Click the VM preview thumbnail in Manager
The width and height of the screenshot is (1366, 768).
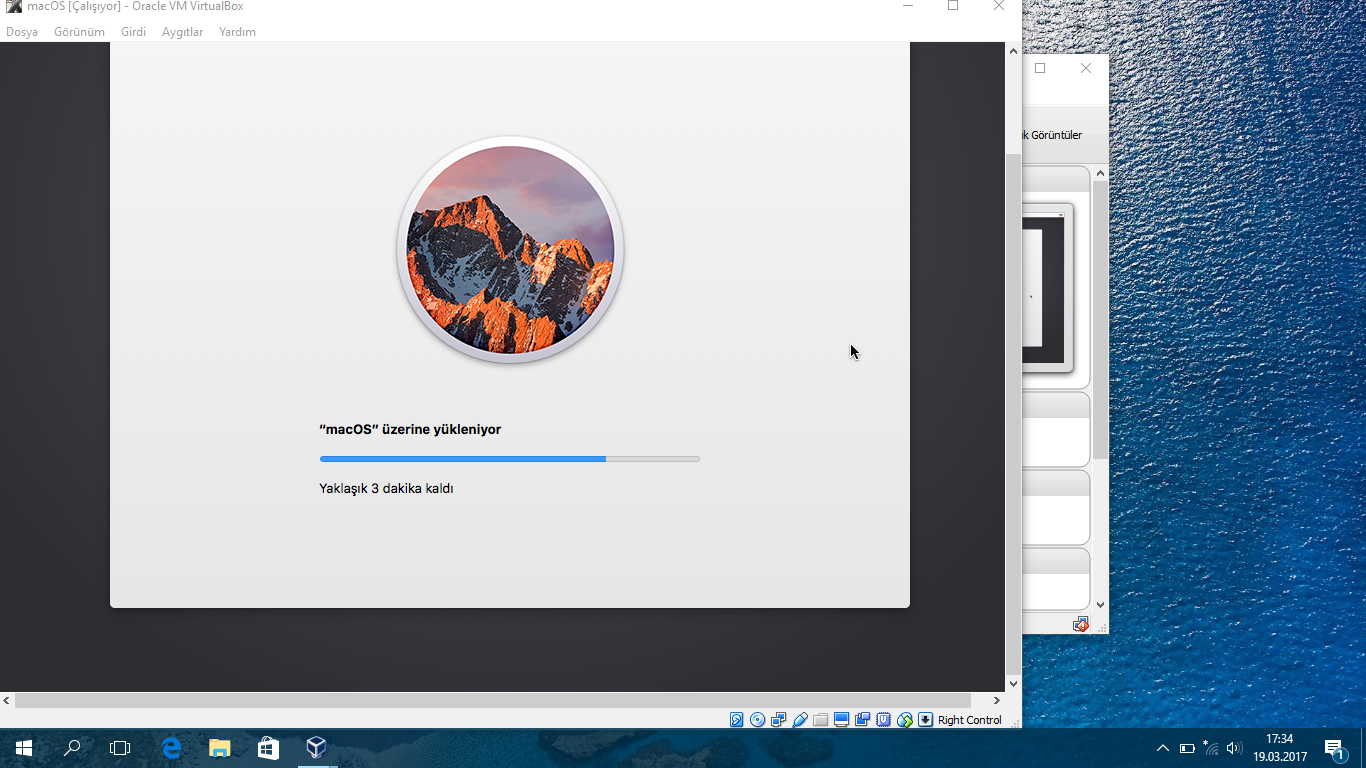pyautogui.click(x=1046, y=288)
